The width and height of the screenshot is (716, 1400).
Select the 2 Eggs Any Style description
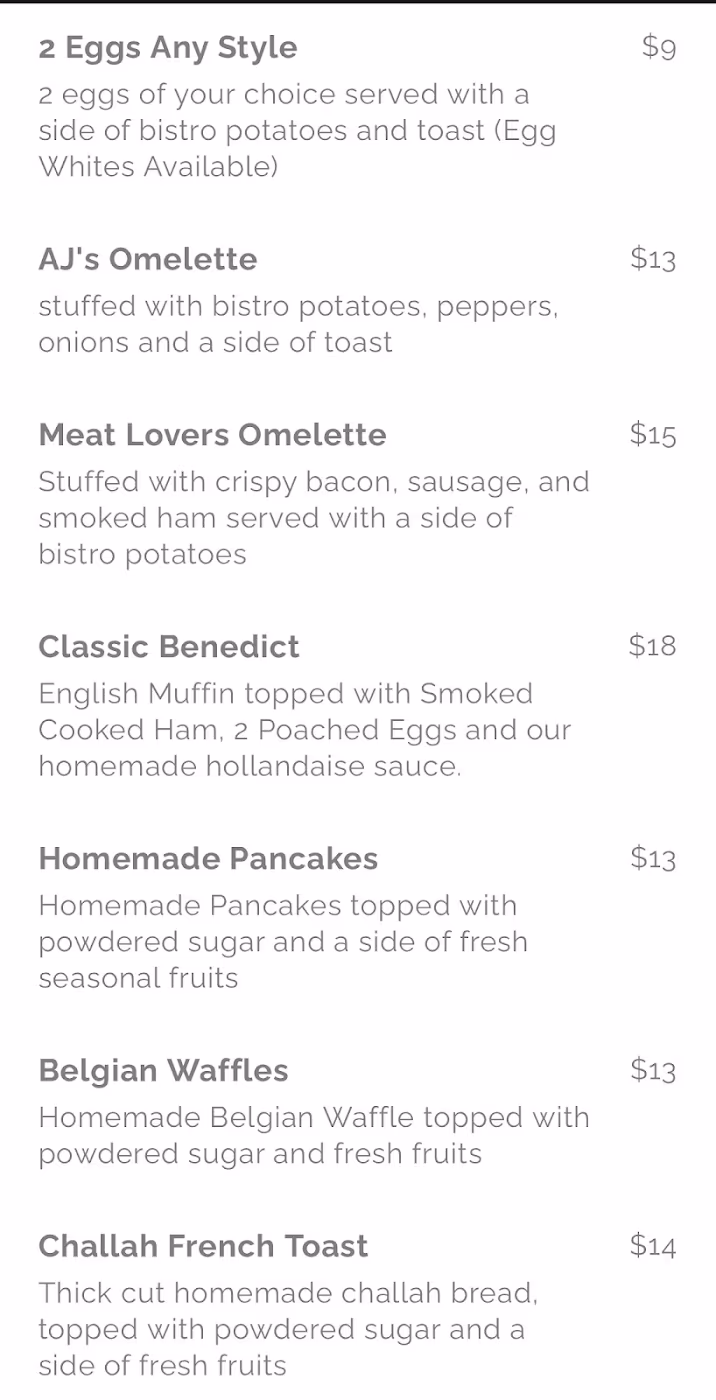click(297, 130)
